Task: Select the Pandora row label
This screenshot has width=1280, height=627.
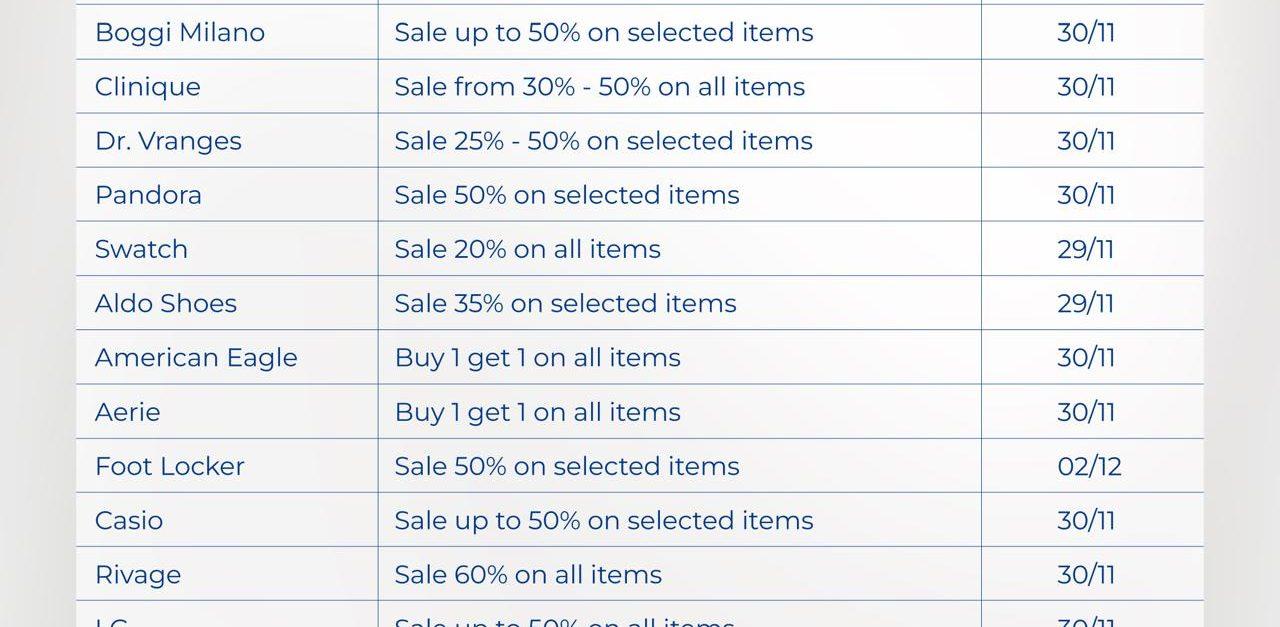Action: (x=148, y=195)
